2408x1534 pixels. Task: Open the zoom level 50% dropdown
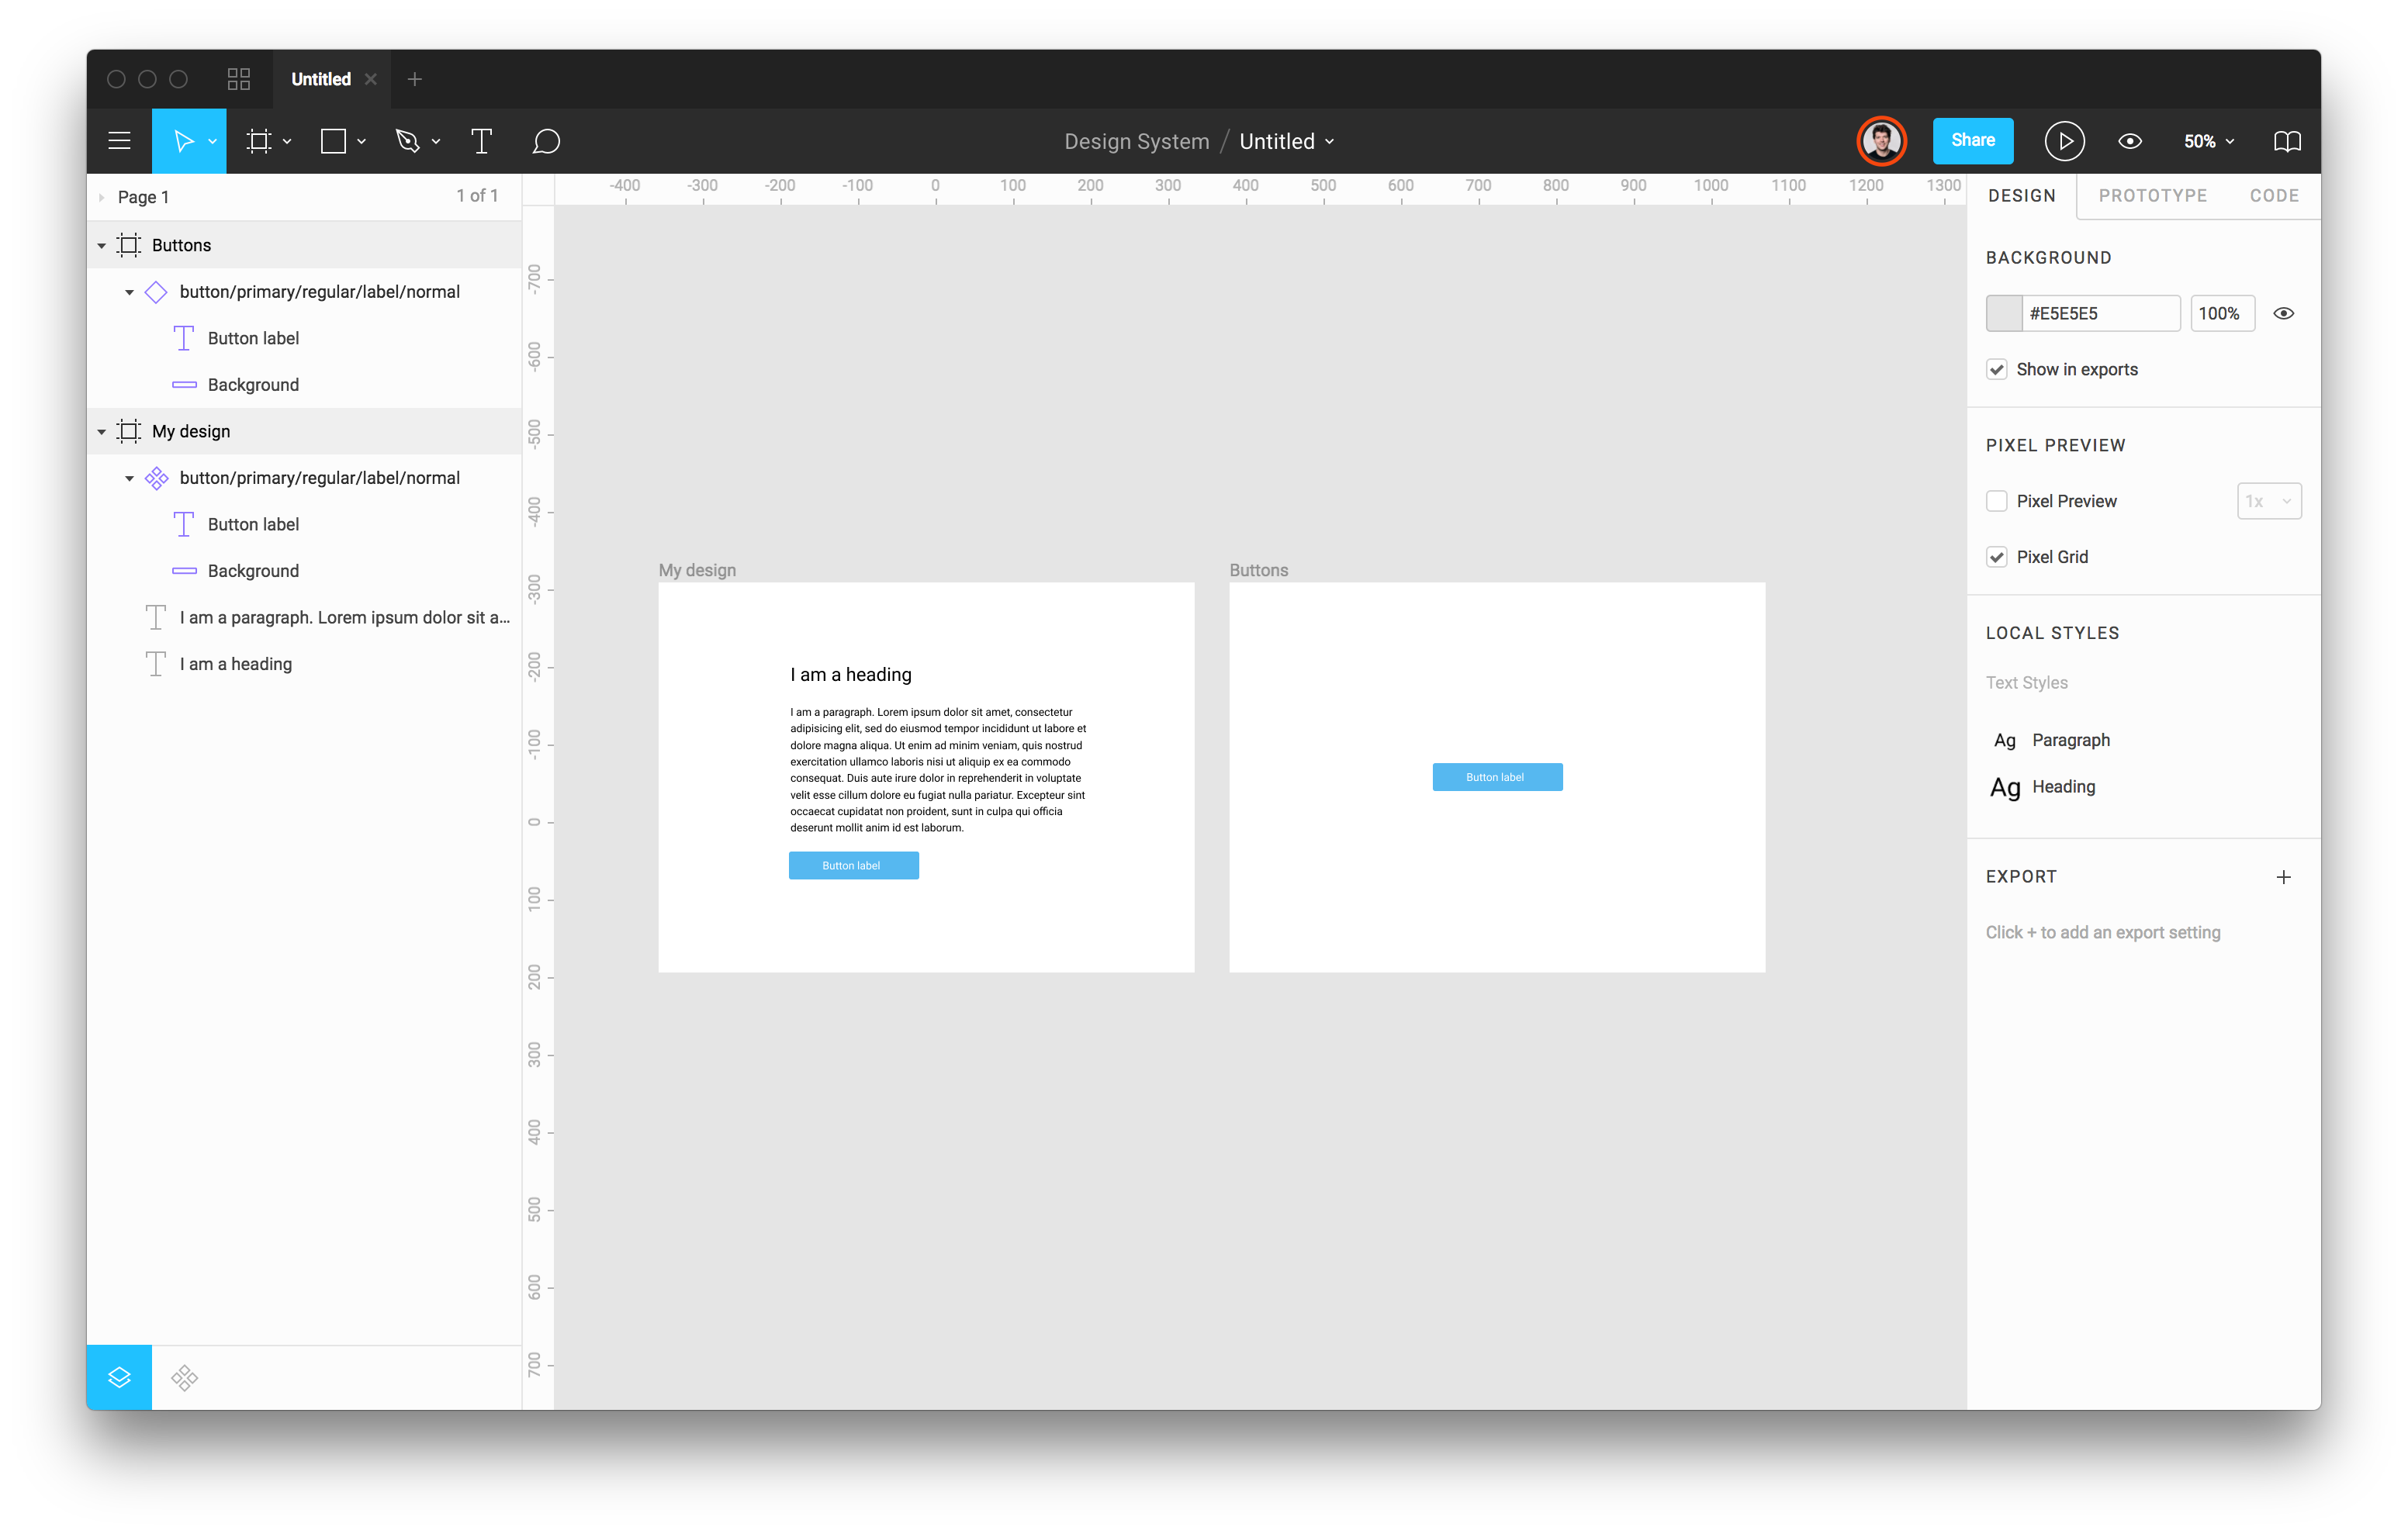coord(2207,141)
